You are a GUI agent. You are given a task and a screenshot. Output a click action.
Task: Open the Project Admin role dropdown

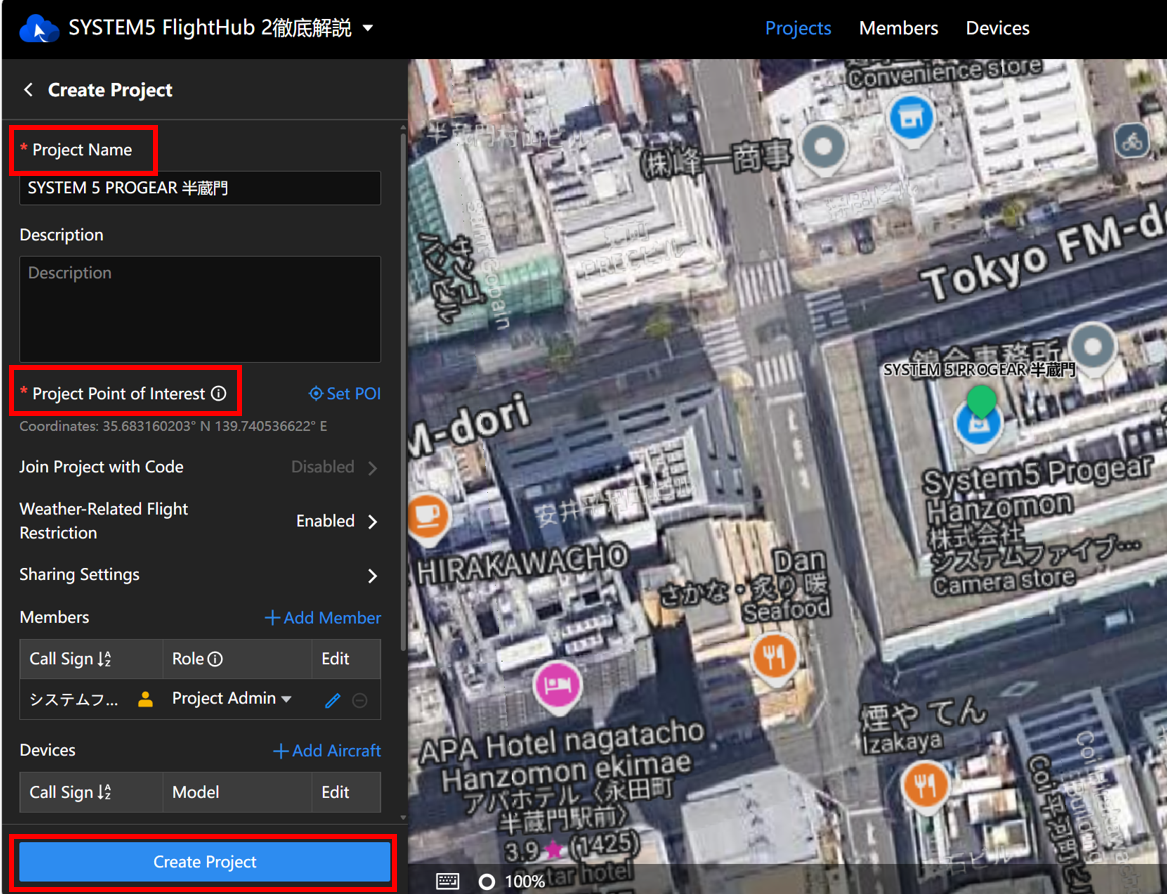click(x=231, y=699)
